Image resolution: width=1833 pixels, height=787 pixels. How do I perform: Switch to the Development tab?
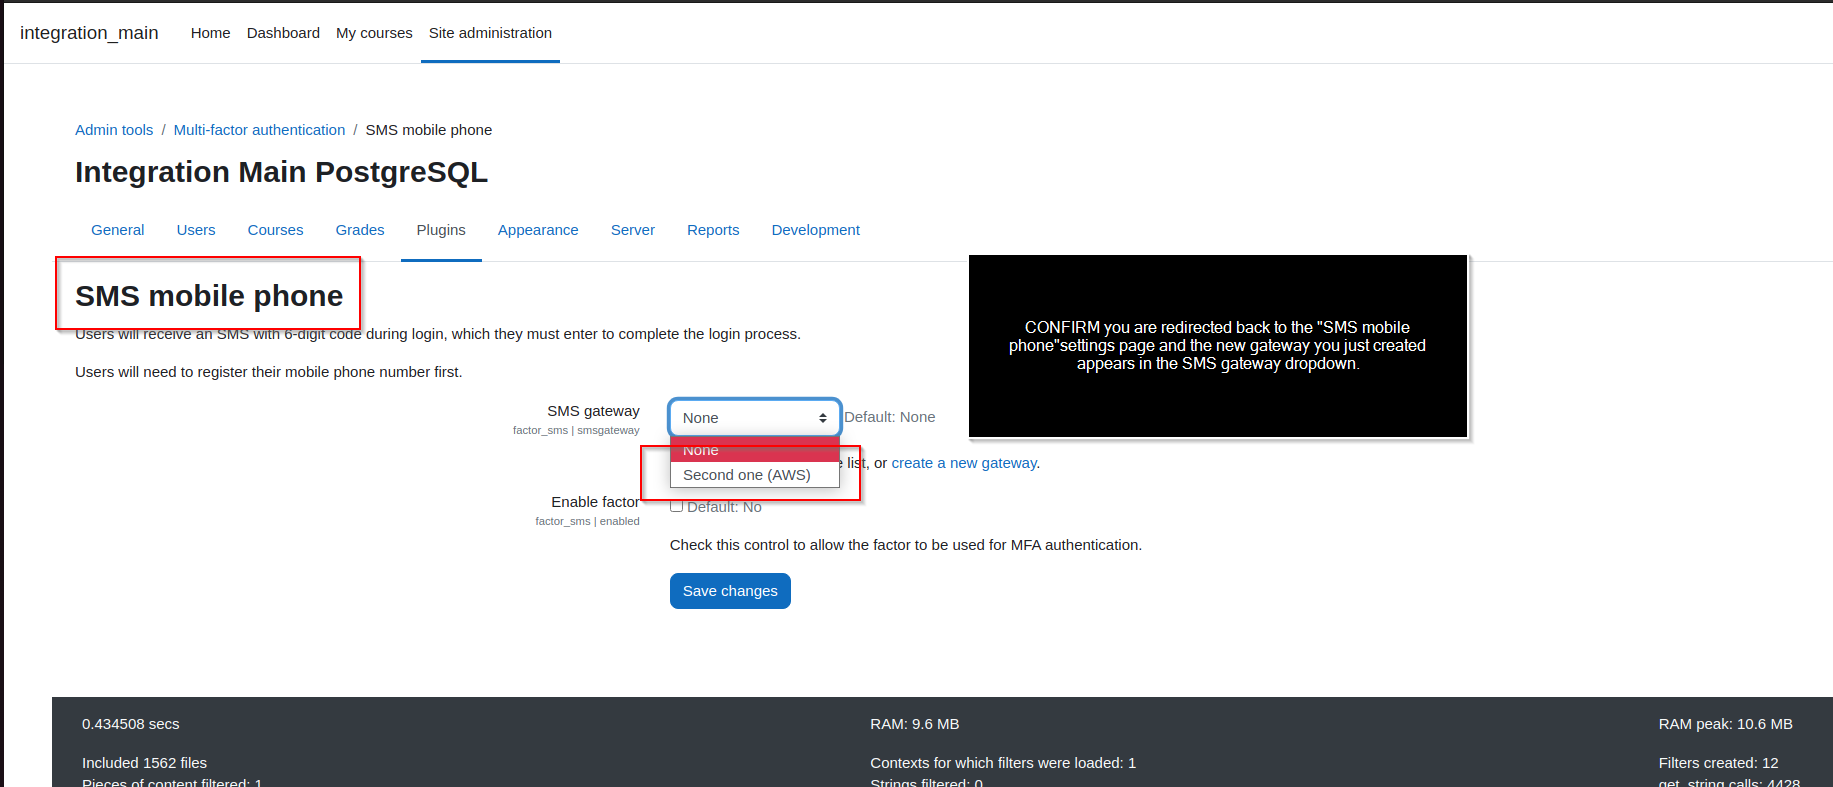816,230
